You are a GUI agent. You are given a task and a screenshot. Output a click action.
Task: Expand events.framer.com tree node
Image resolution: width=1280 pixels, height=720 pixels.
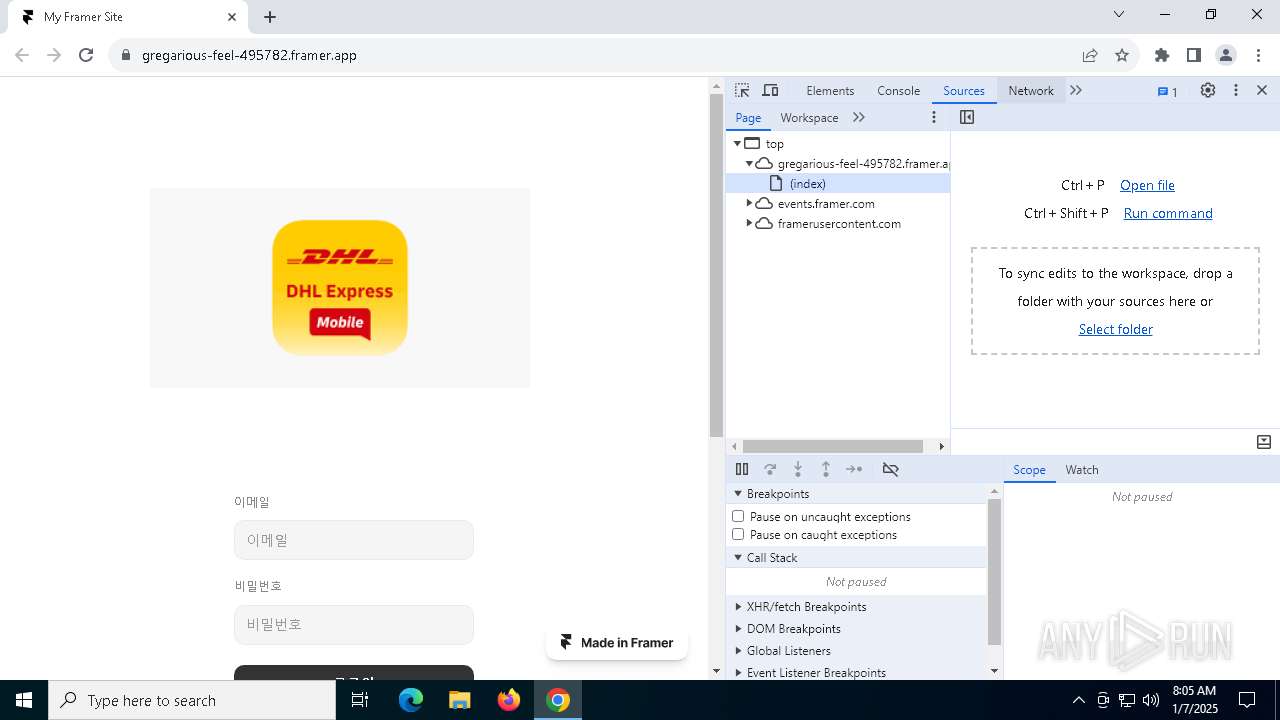749,203
